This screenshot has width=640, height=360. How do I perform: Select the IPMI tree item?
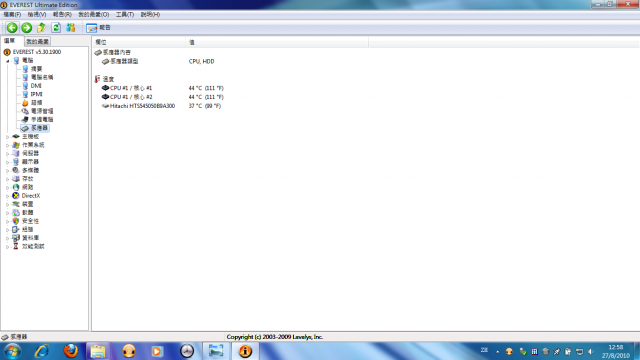point(37,94)
